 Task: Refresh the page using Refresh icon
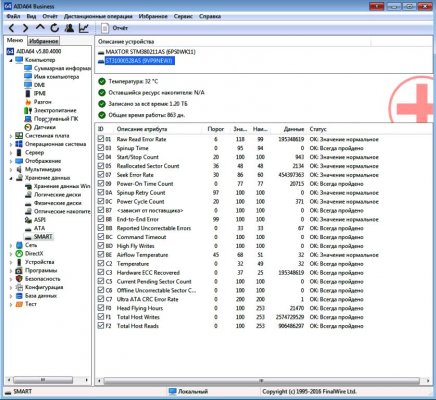coord(54,28)
